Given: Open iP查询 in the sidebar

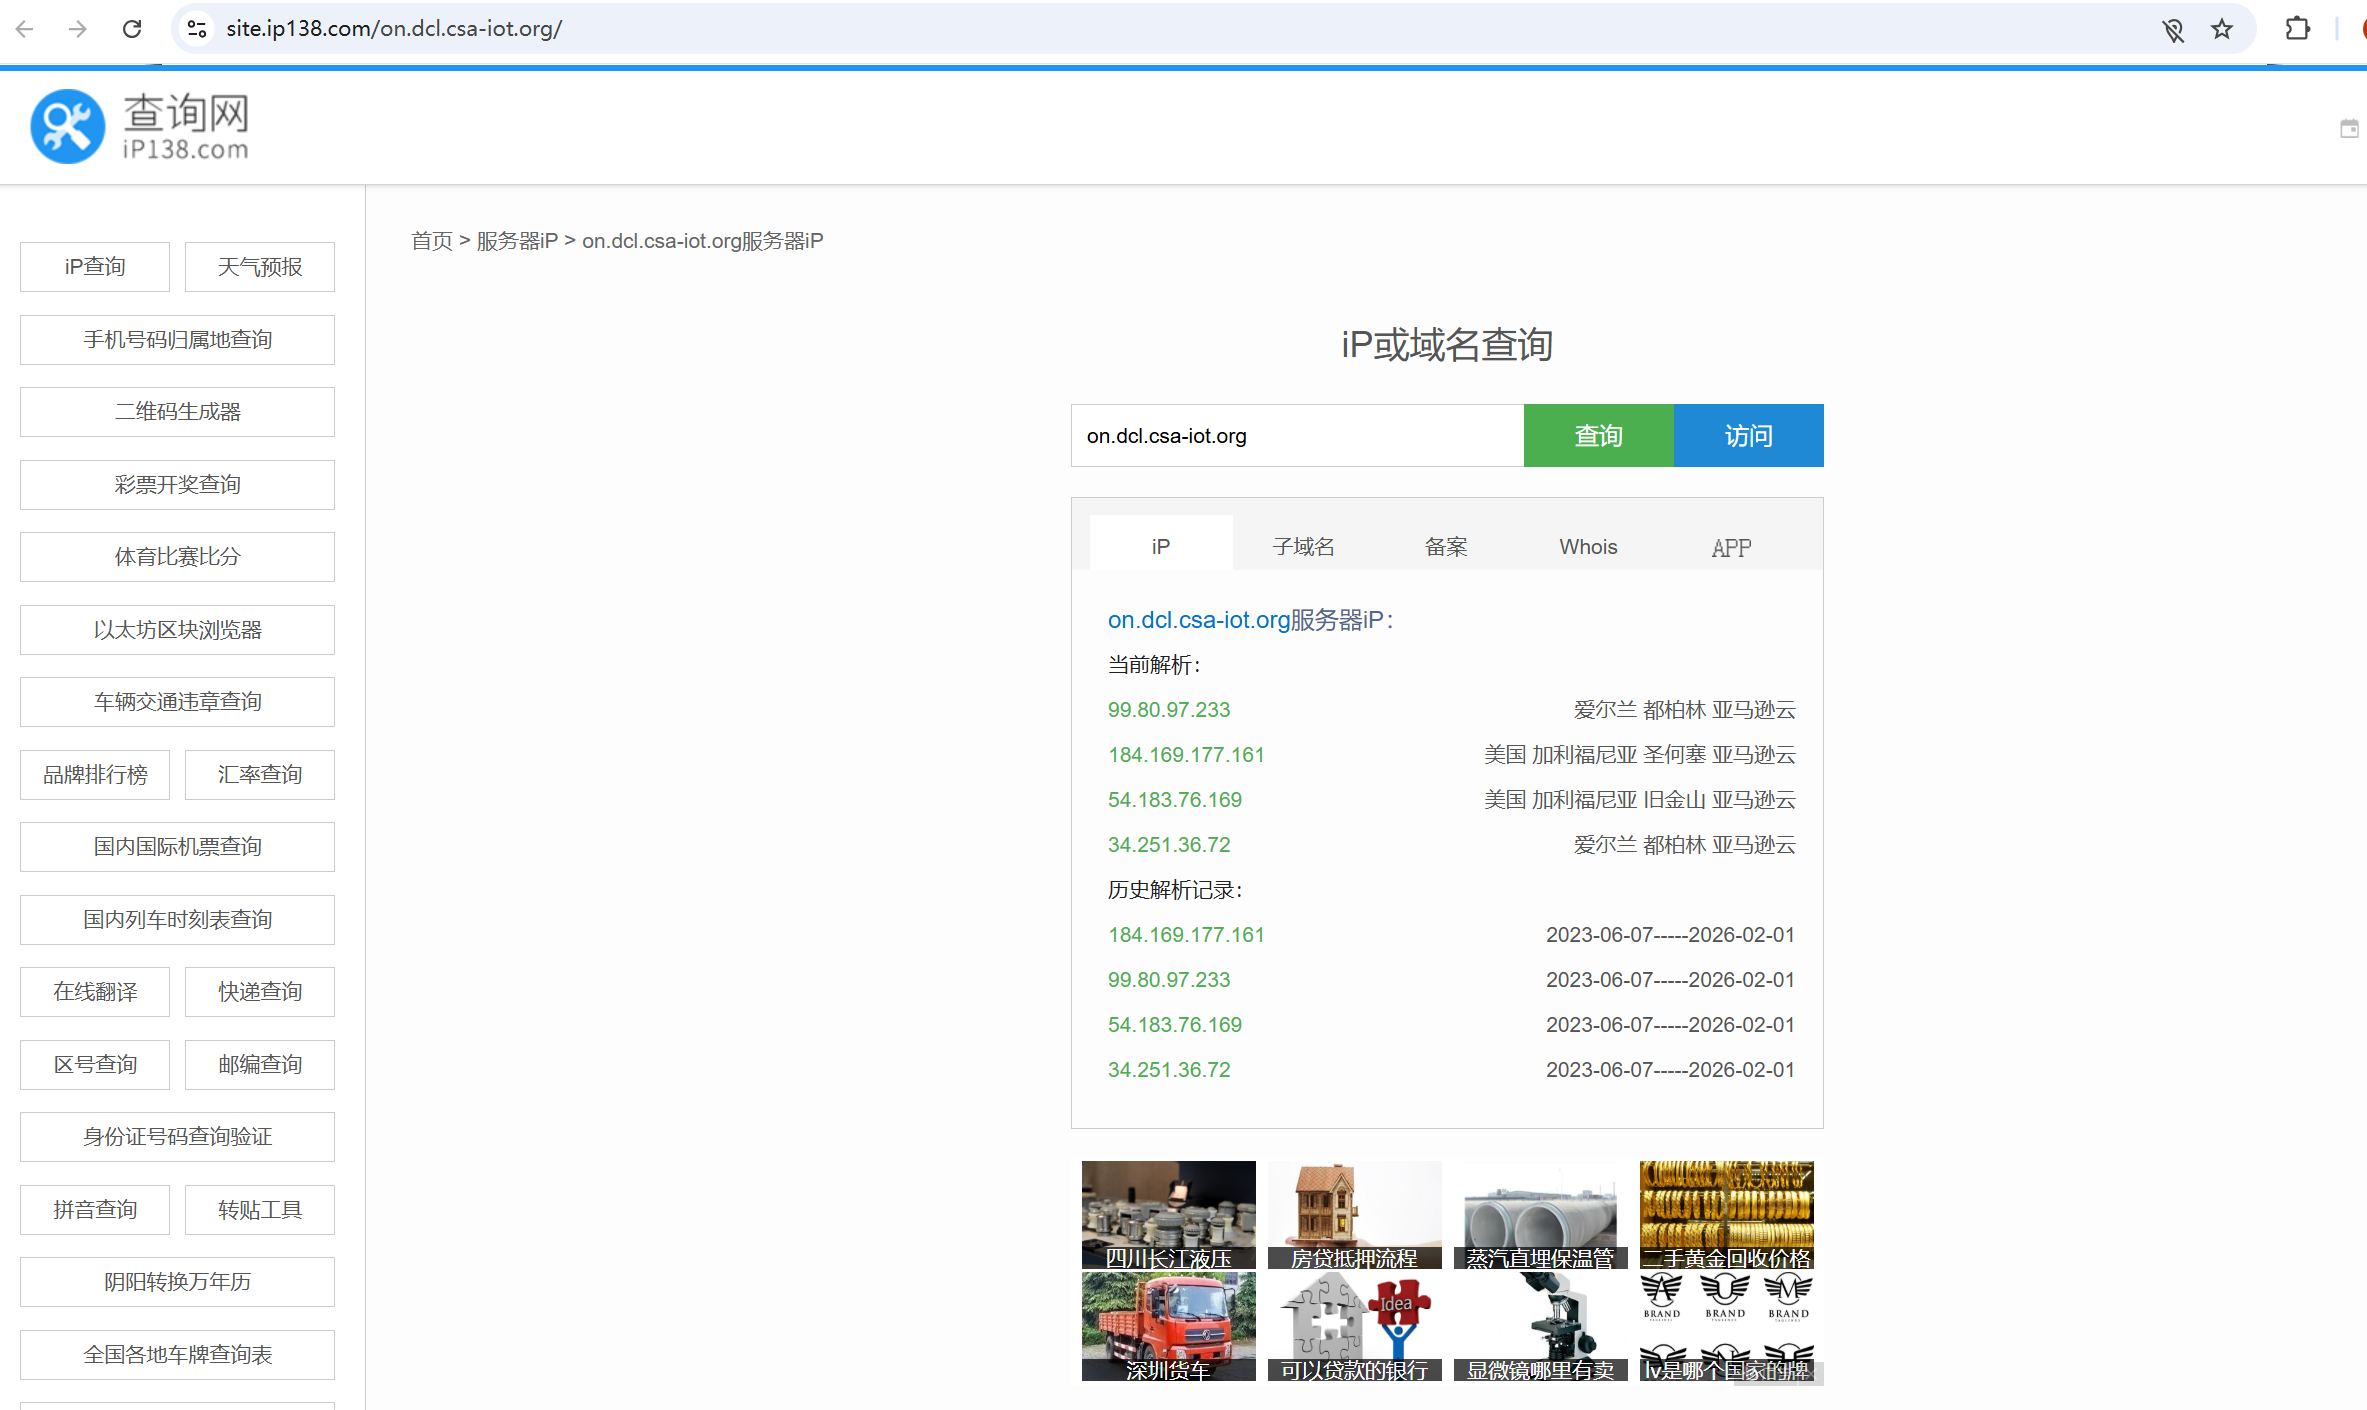Looking at the screenshot, I should point(95,267).
